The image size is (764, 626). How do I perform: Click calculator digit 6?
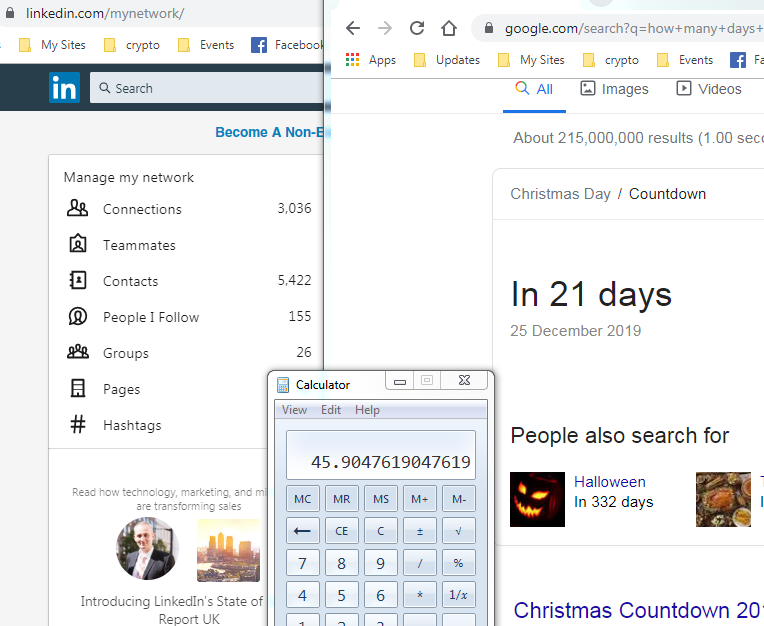[381, 595]
